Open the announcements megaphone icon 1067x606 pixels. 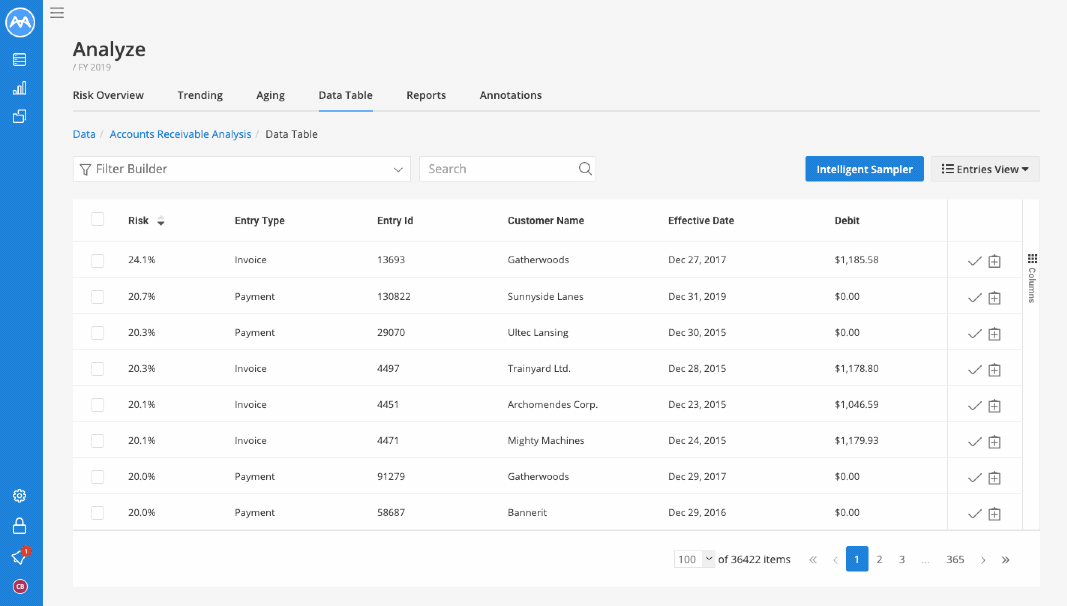pos(20,557)
